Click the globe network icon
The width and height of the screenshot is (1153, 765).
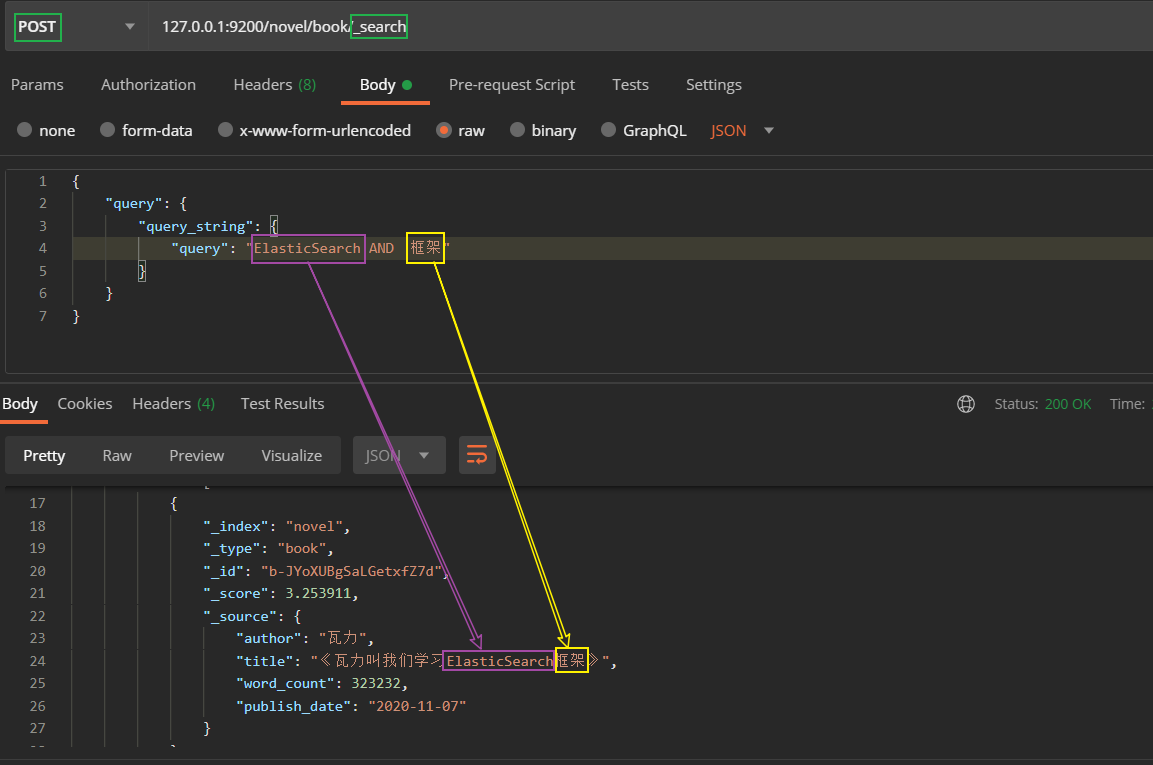coord(966,404)
